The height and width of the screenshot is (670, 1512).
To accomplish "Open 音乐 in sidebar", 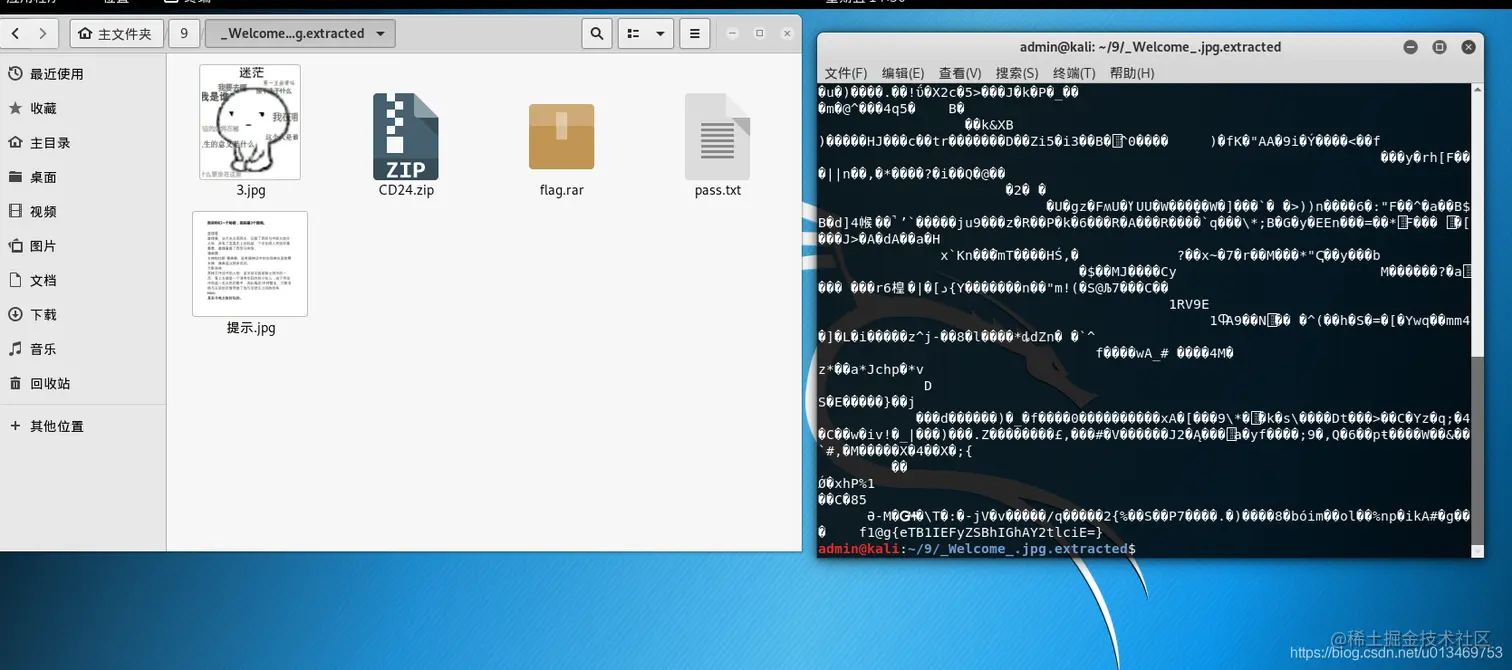I will point(83,349).
